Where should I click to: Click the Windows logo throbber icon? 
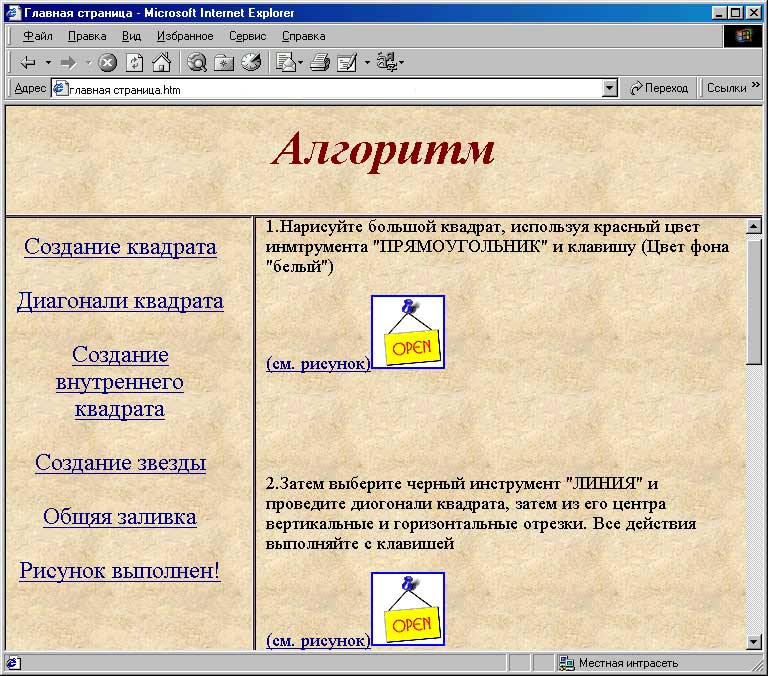[743, 36]
